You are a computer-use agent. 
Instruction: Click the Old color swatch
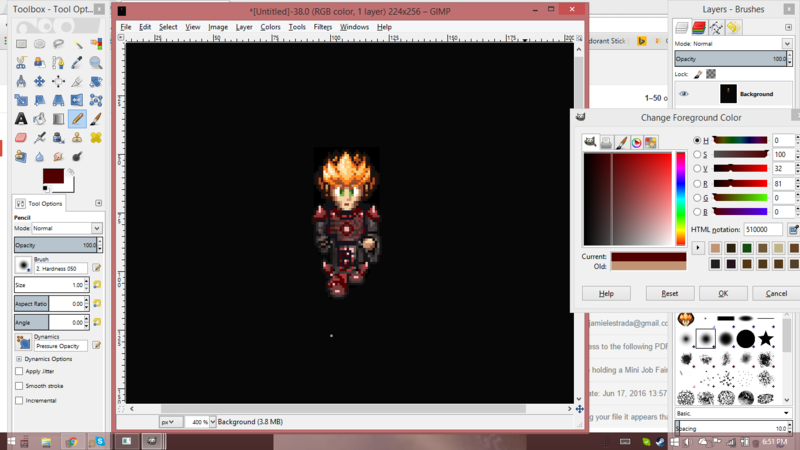[x=648, y=266]
